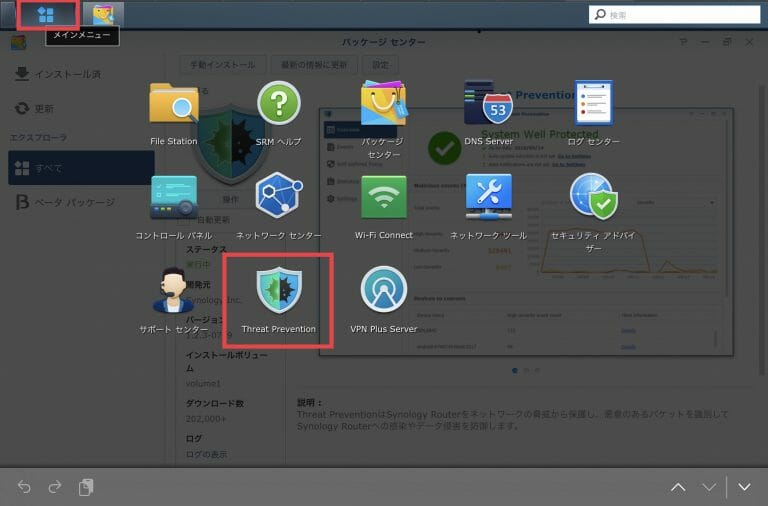768x506 pixels.
Task: Open Network Tools app
Action: click(488, 207)
